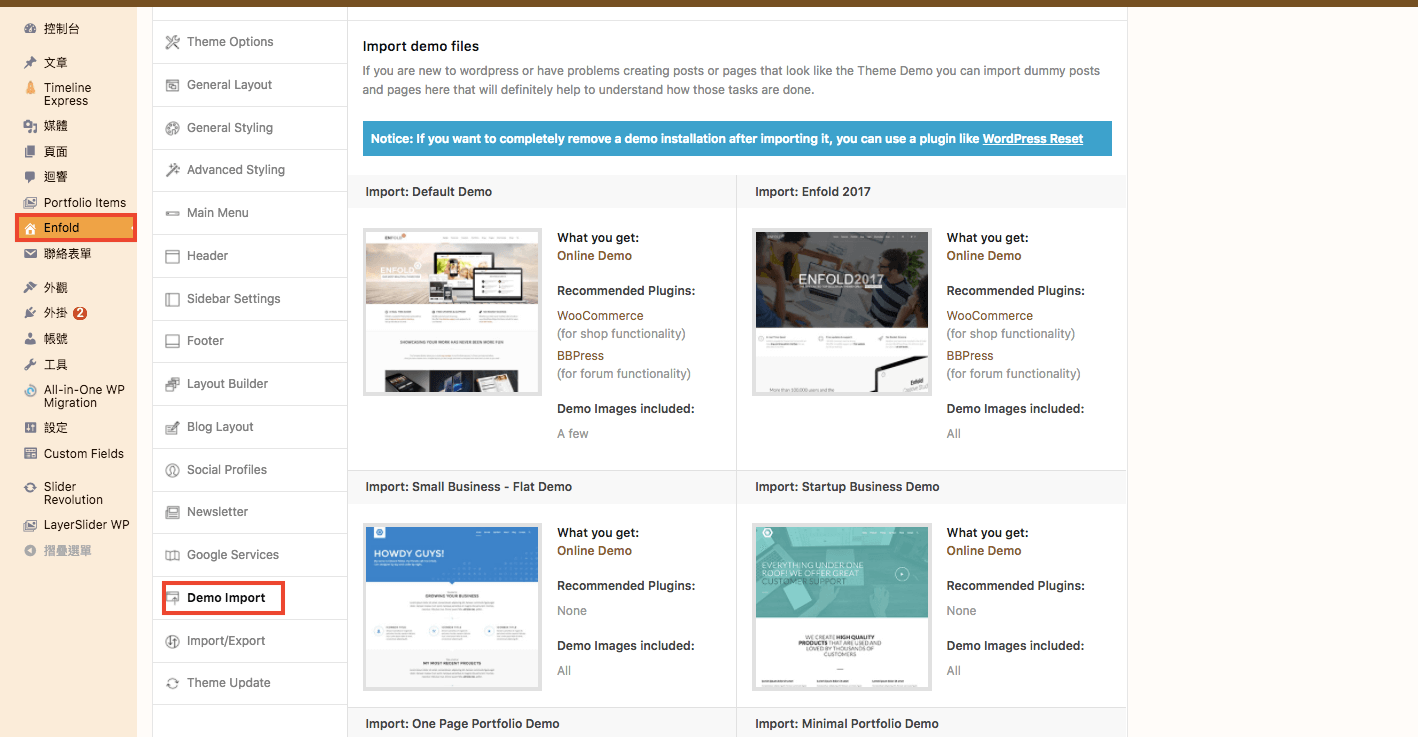Click the Small Business Flat Demo thumbnail
Screen dimensions: 1418x737
click(x=452, y=607)
